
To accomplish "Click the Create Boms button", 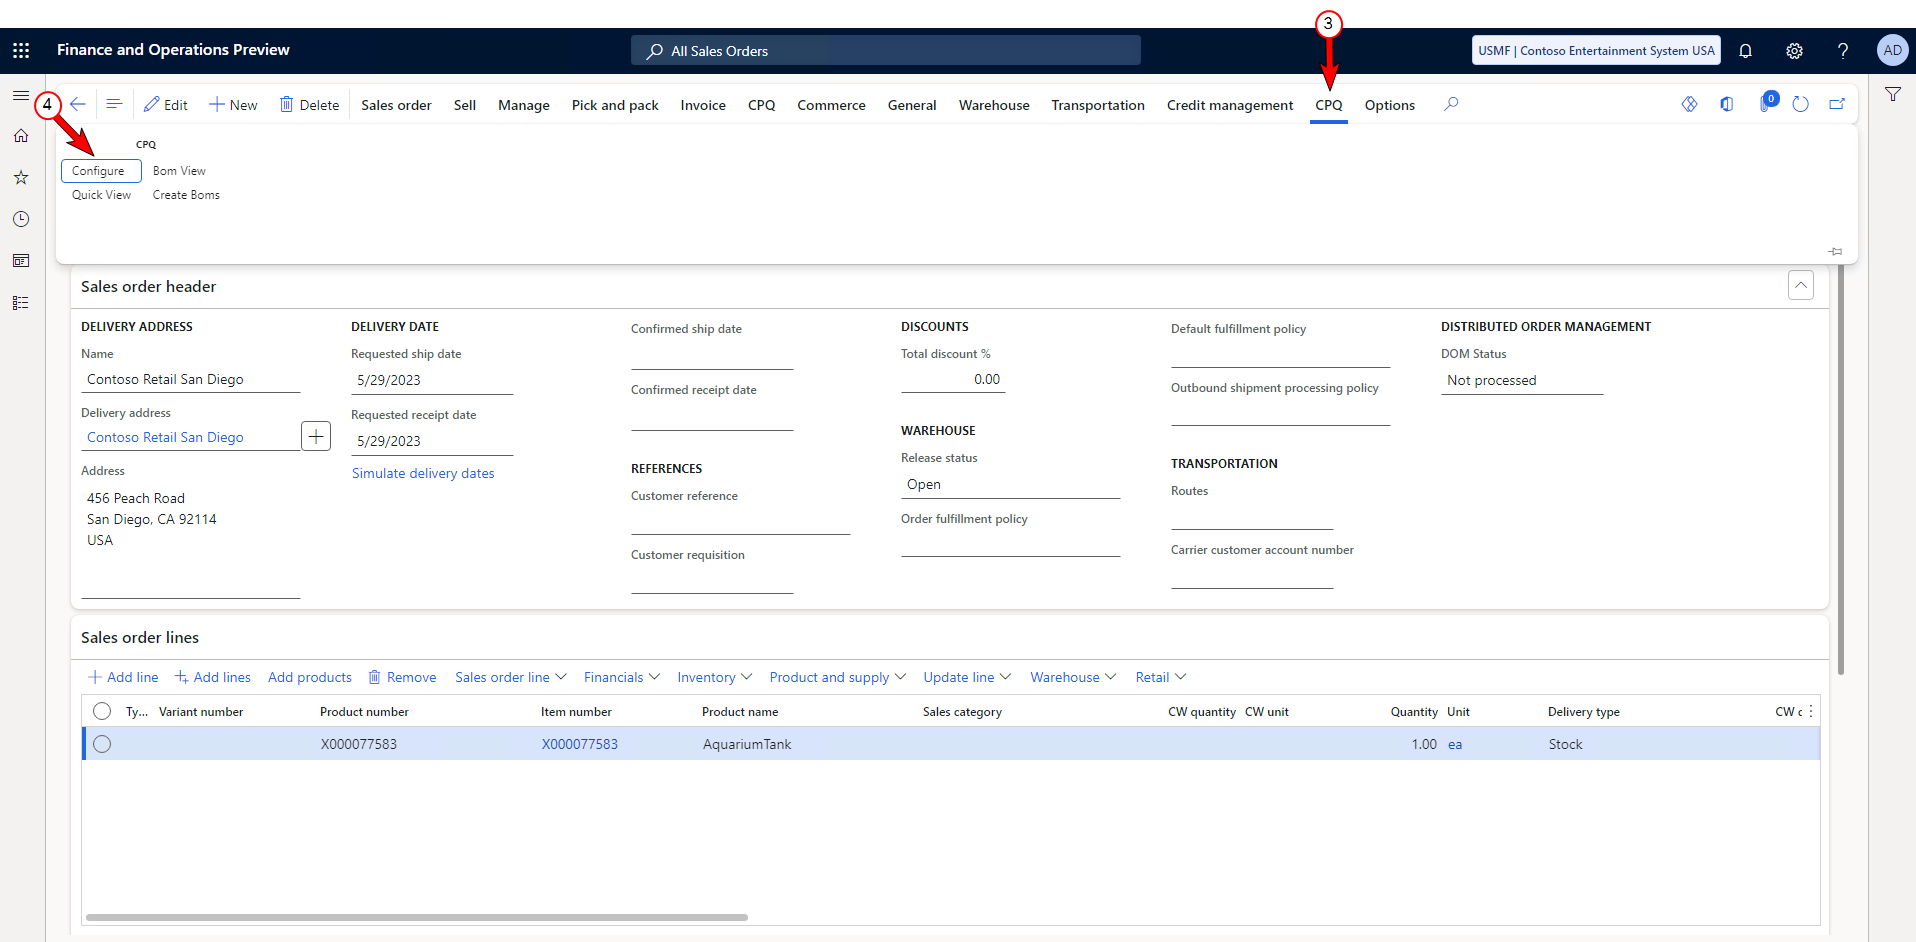I will [x=186, y=195].
